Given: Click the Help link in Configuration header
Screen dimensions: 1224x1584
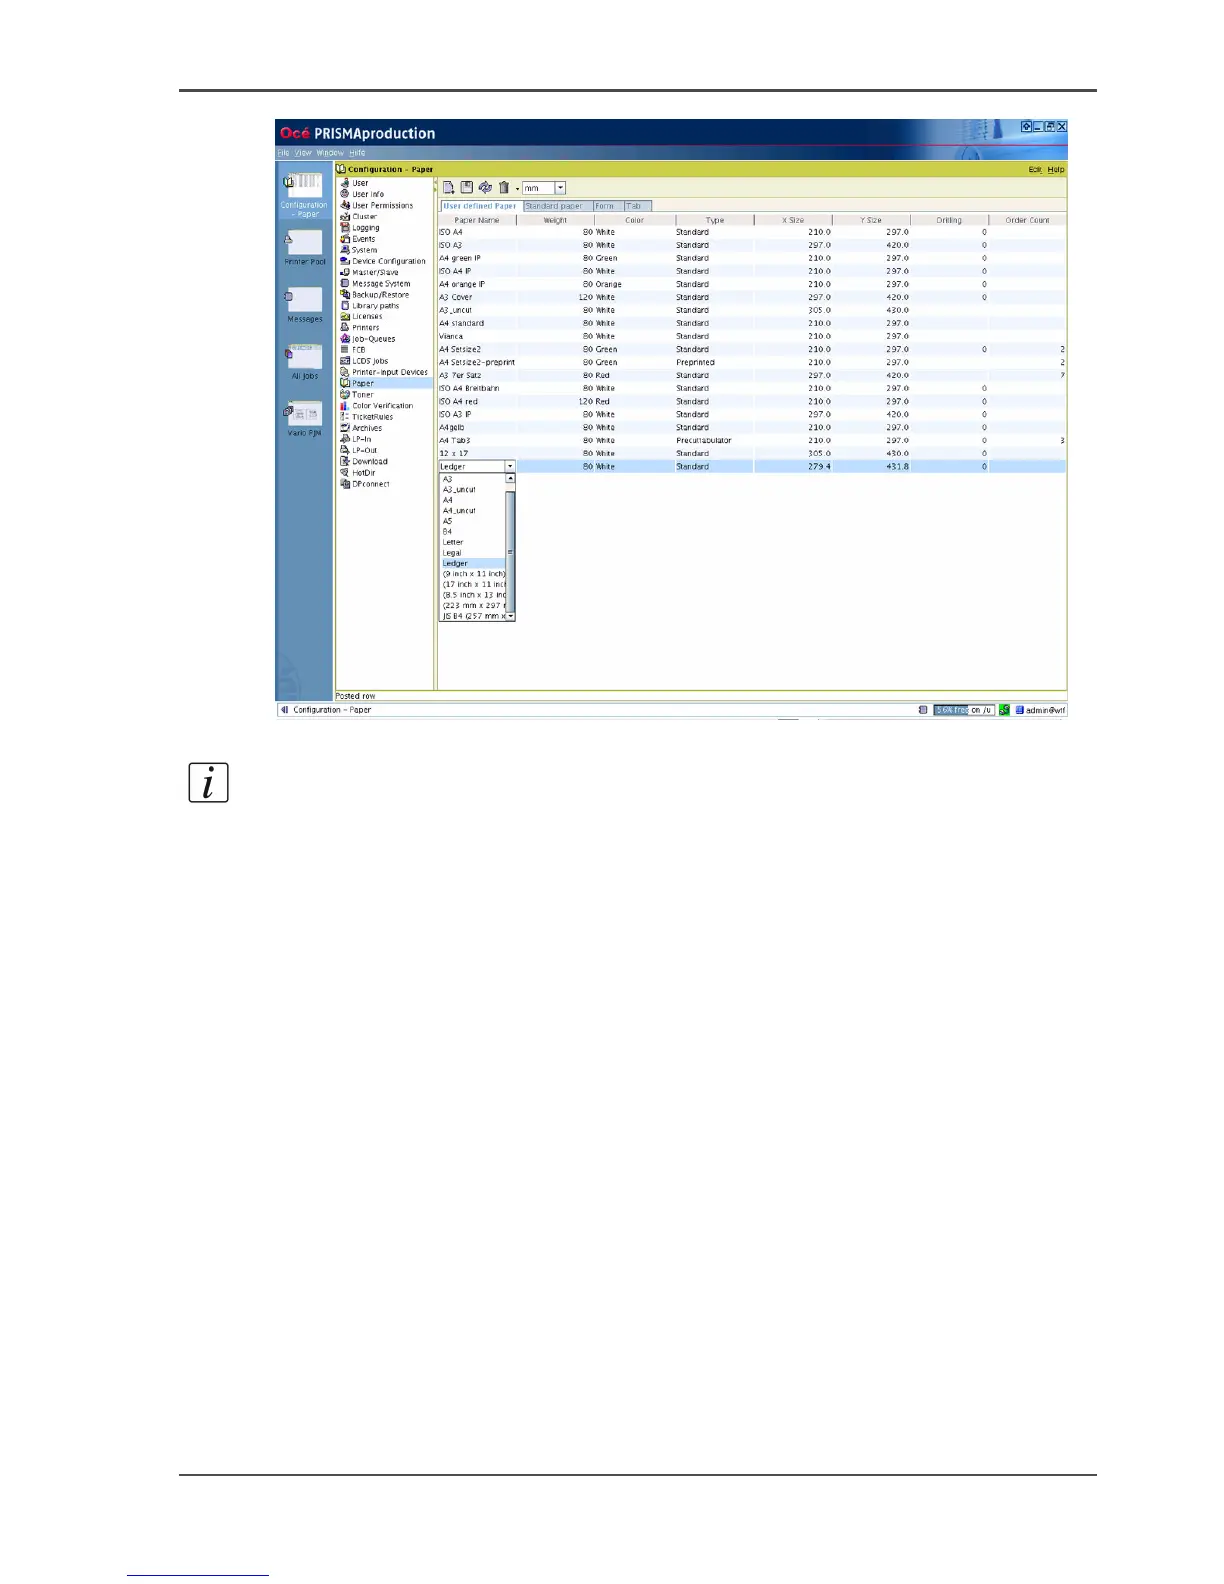Looking at the screenshot, I should click(x=1056, y=170).
